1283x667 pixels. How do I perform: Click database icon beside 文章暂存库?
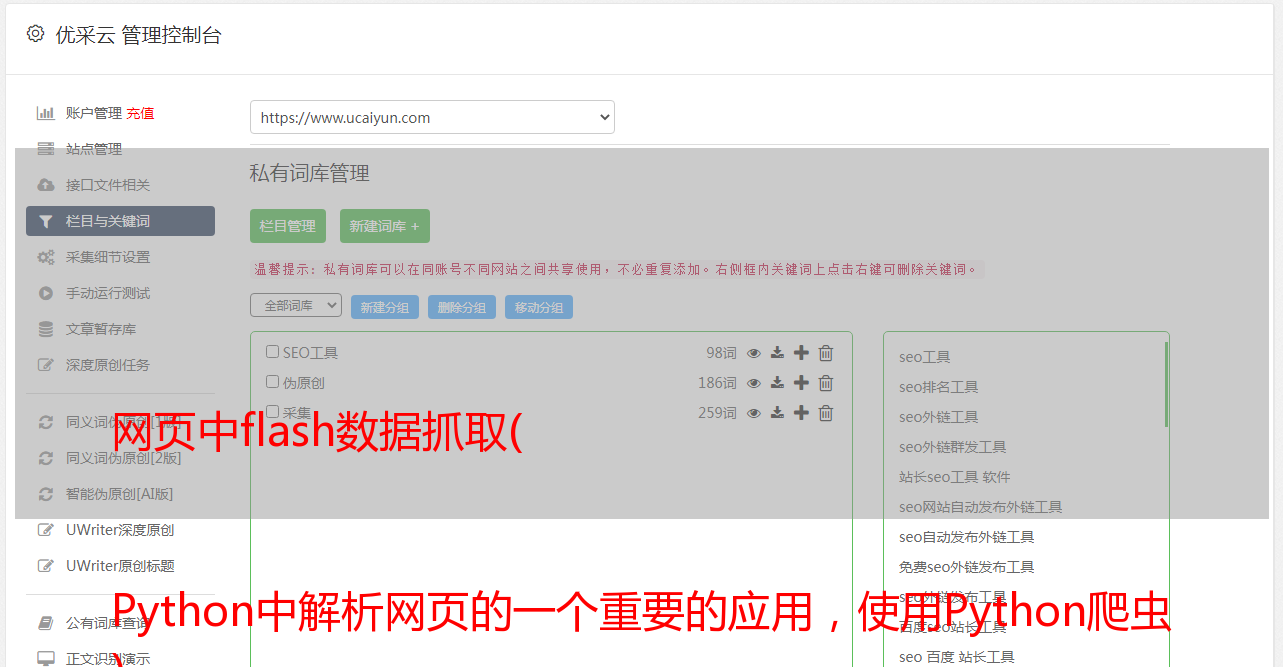[x=46, y=329]
